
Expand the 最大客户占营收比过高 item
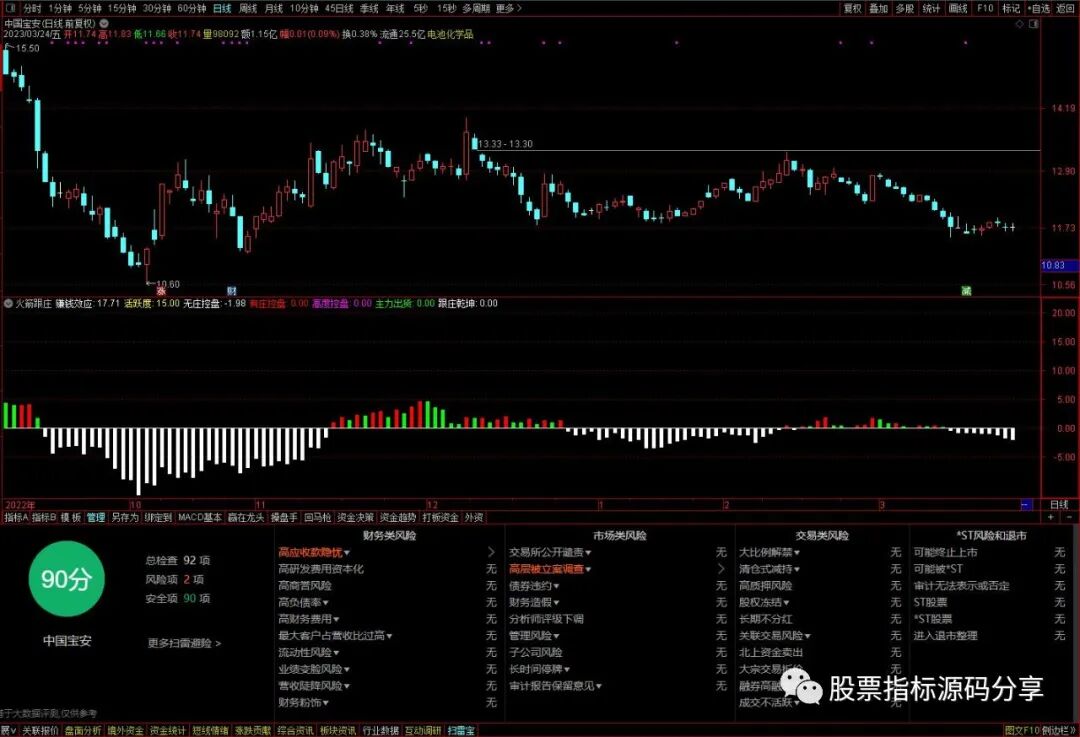[x=335, y=636]
